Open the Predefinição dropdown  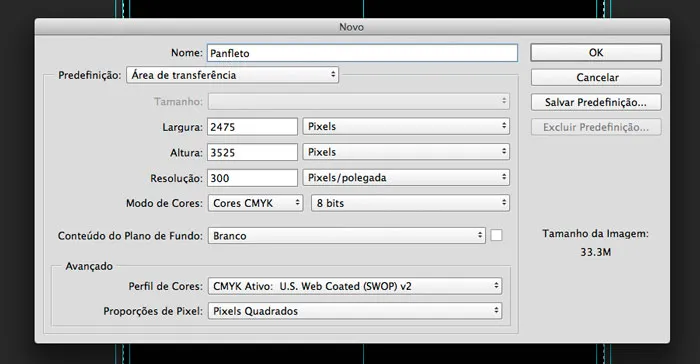click(x=233, y=75)
